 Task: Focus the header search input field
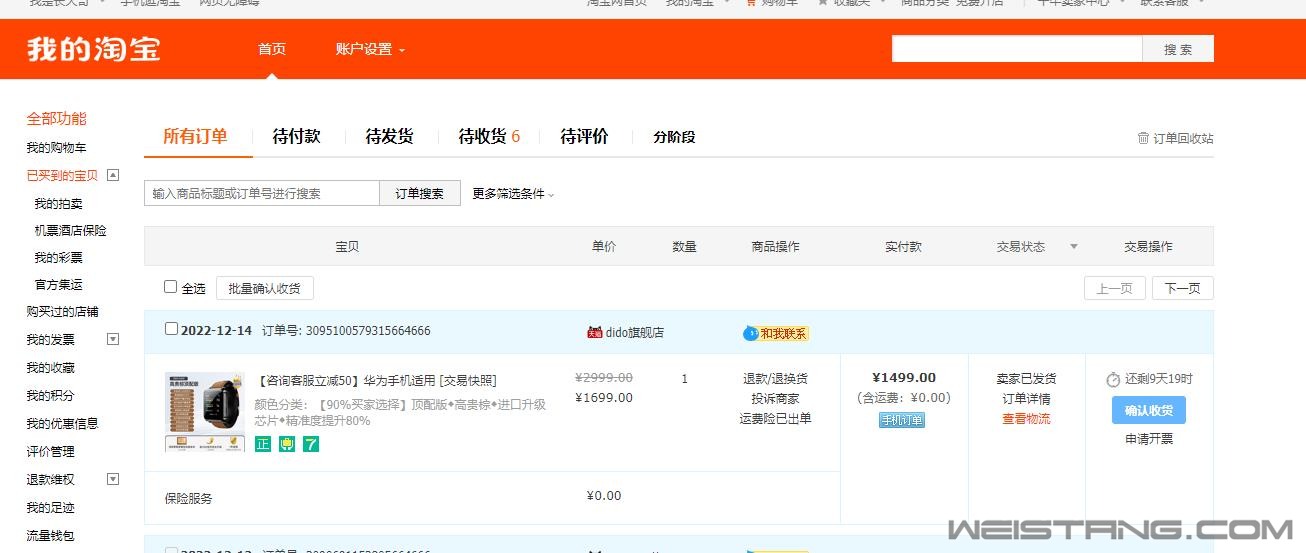(x=1017, y=49)
